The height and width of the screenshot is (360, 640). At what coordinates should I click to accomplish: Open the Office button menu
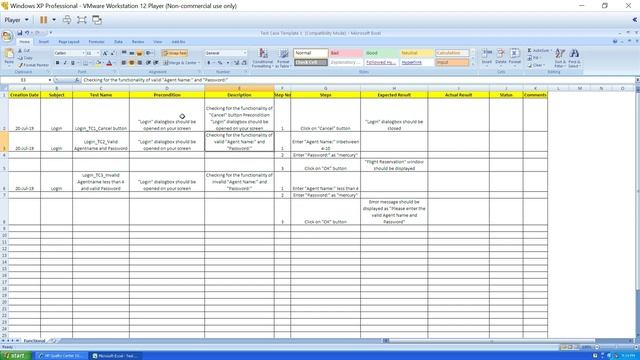click(7, 36)
